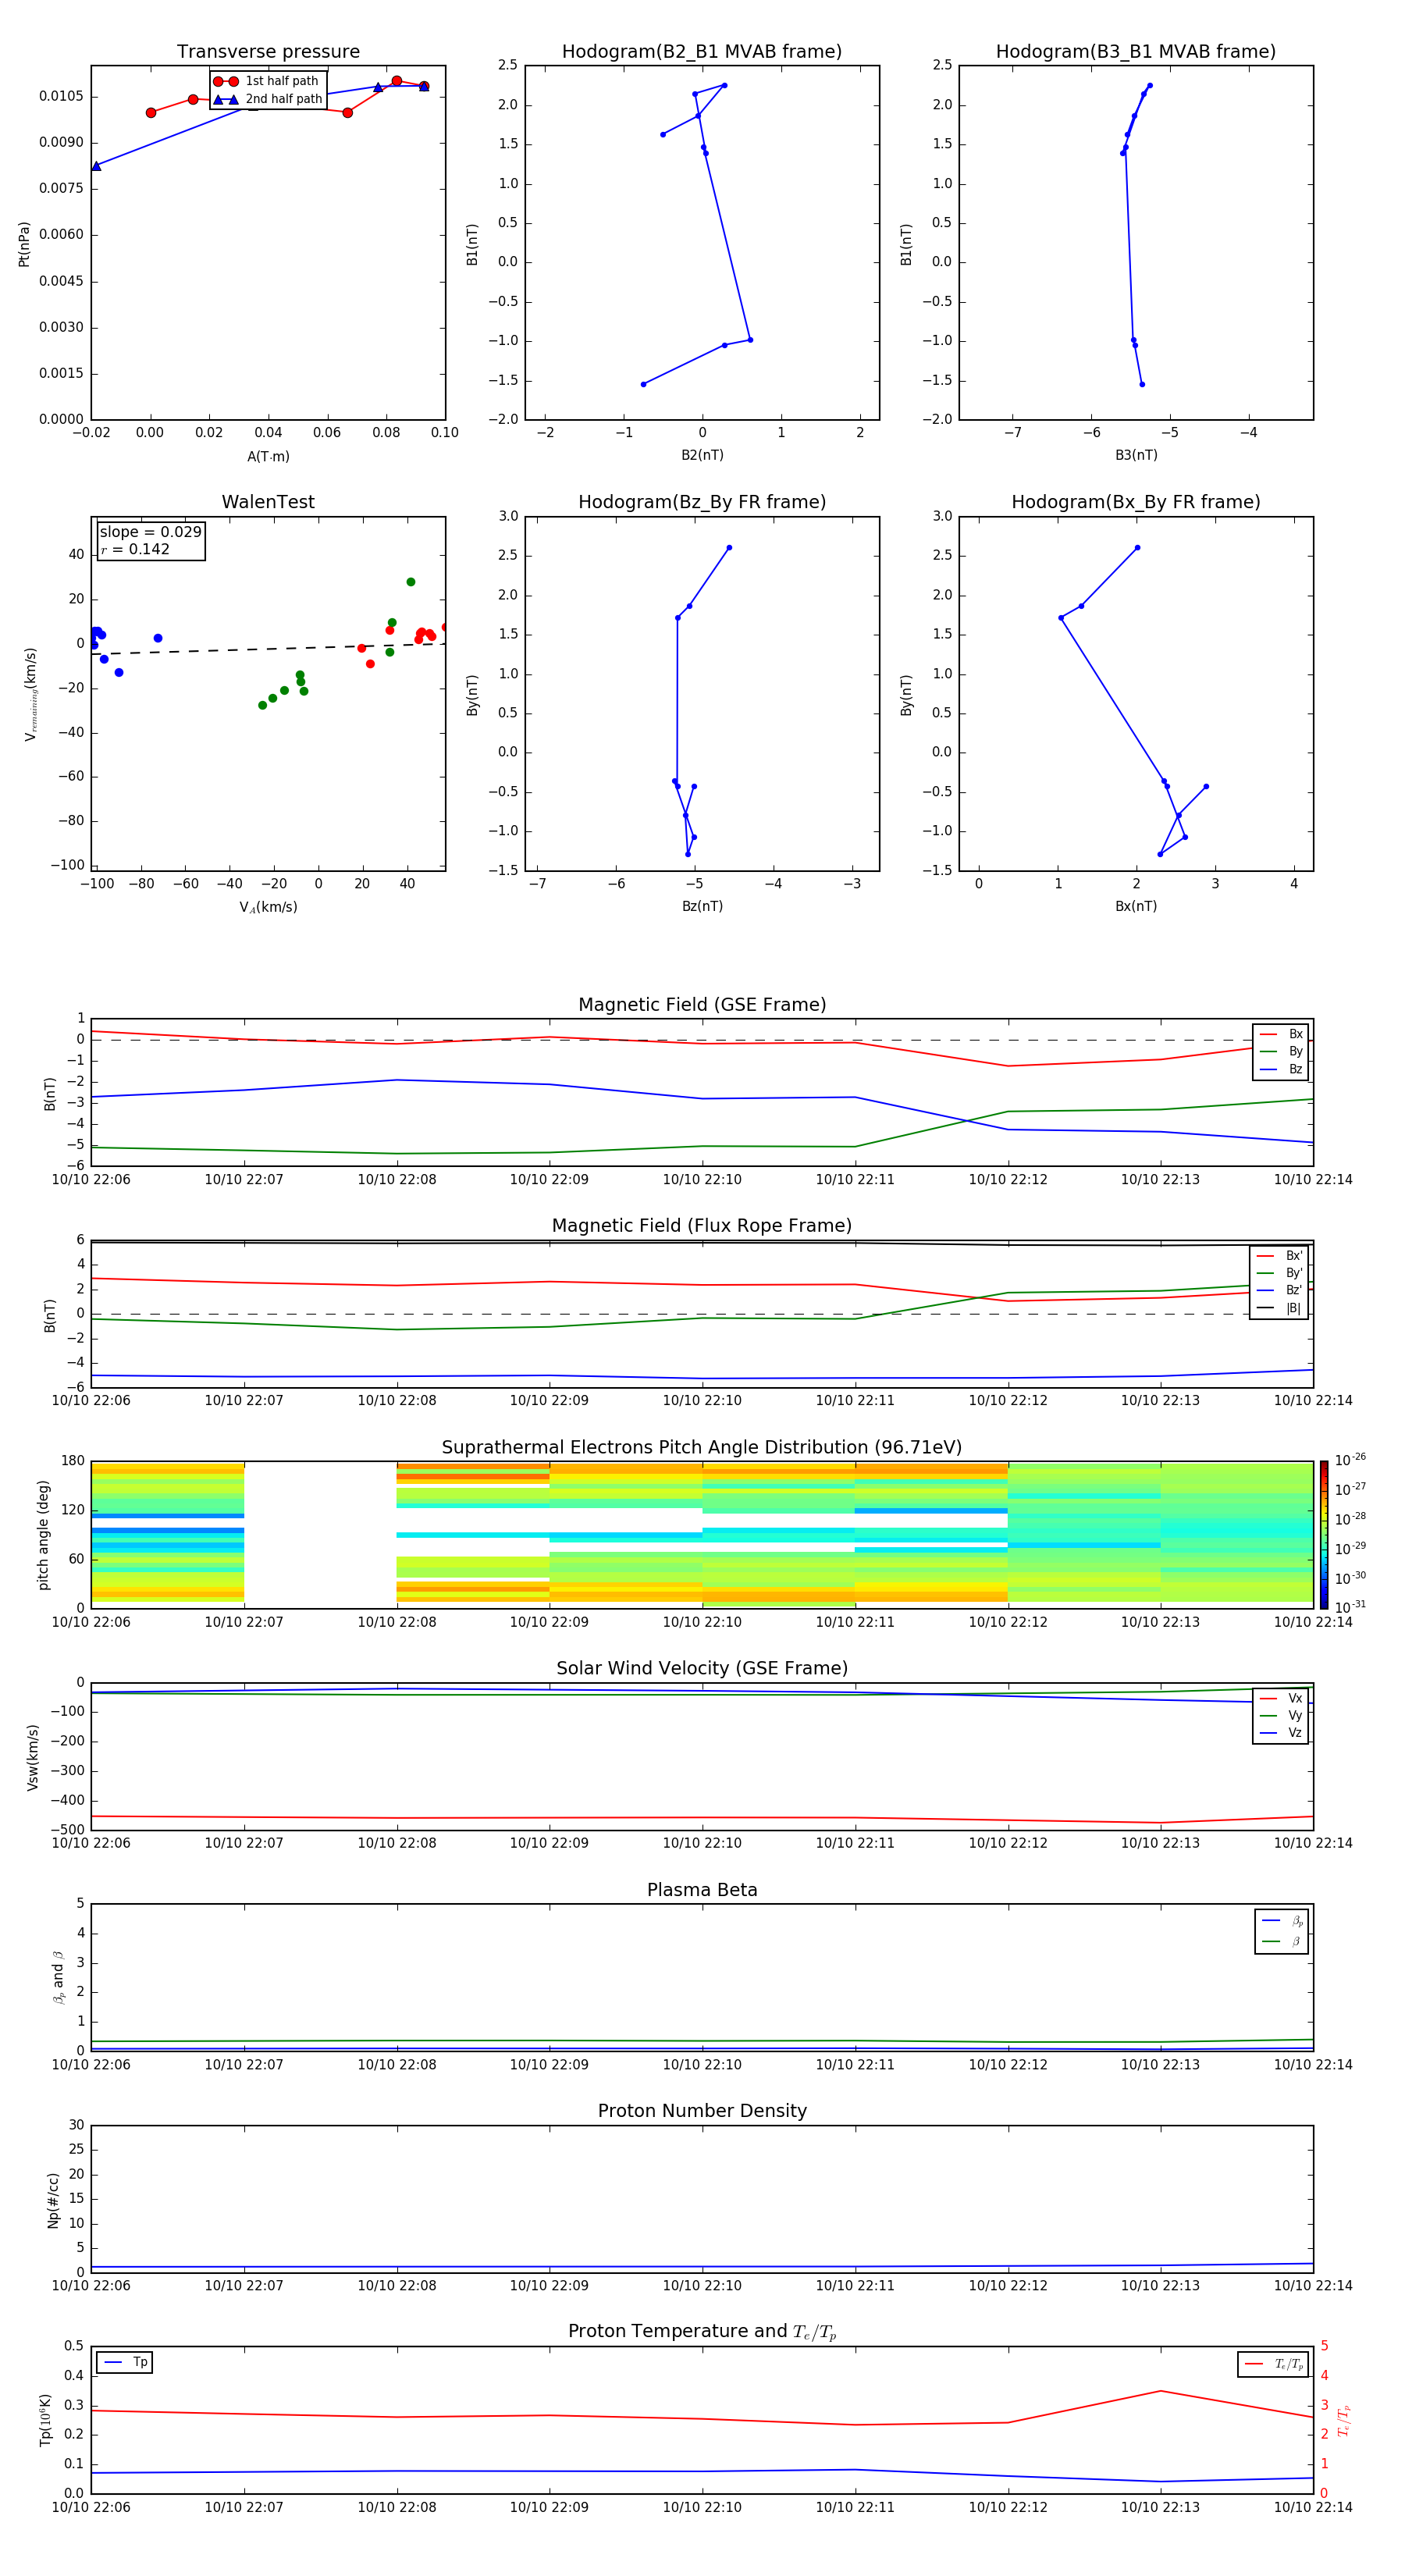Click the 'WalenTest' plot title

tap(268, 502)
